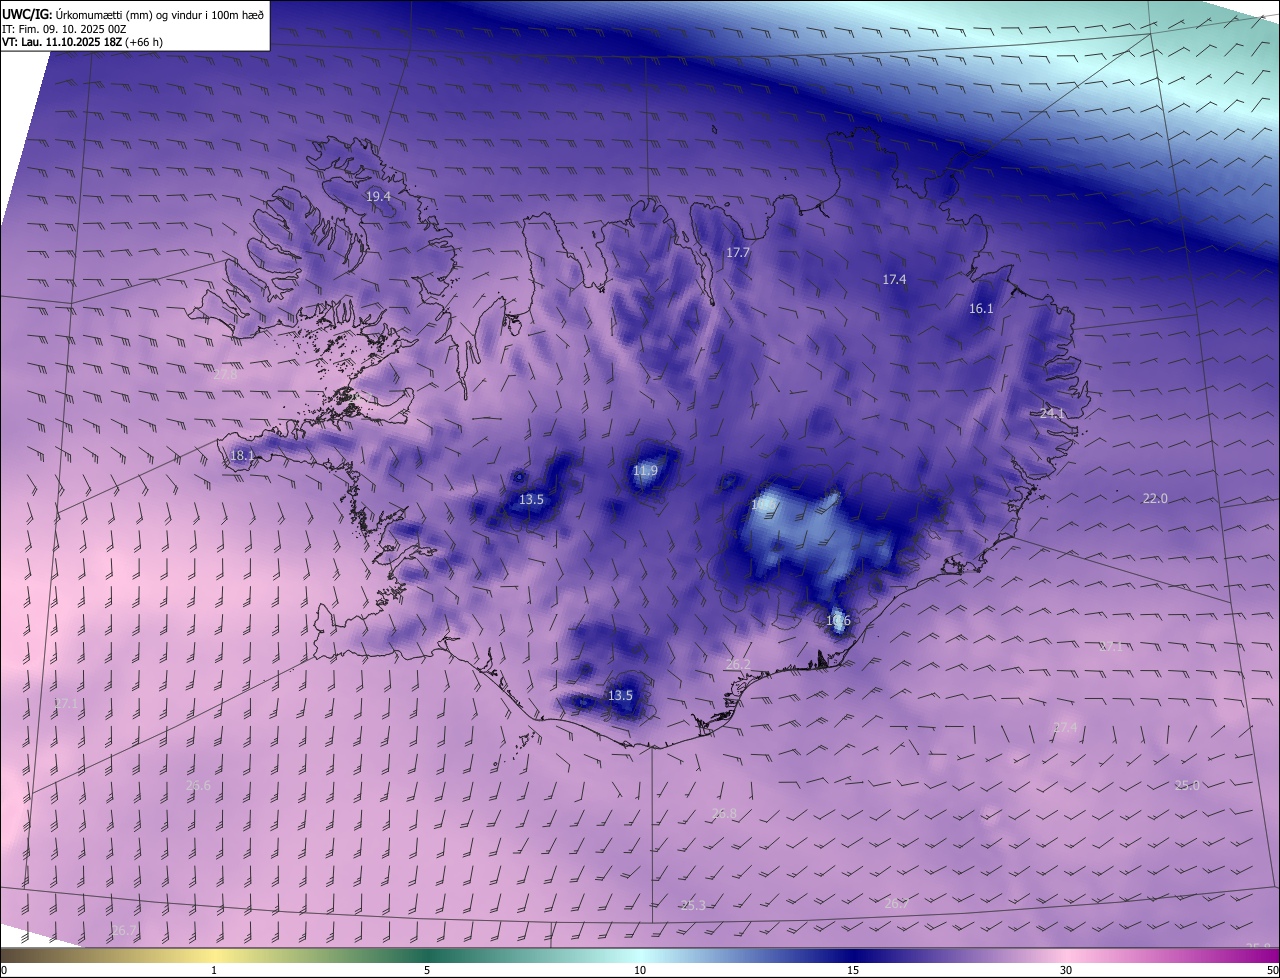
Task: Click the 17.4 value in northeast Iceland
Action: coord(894,279)
